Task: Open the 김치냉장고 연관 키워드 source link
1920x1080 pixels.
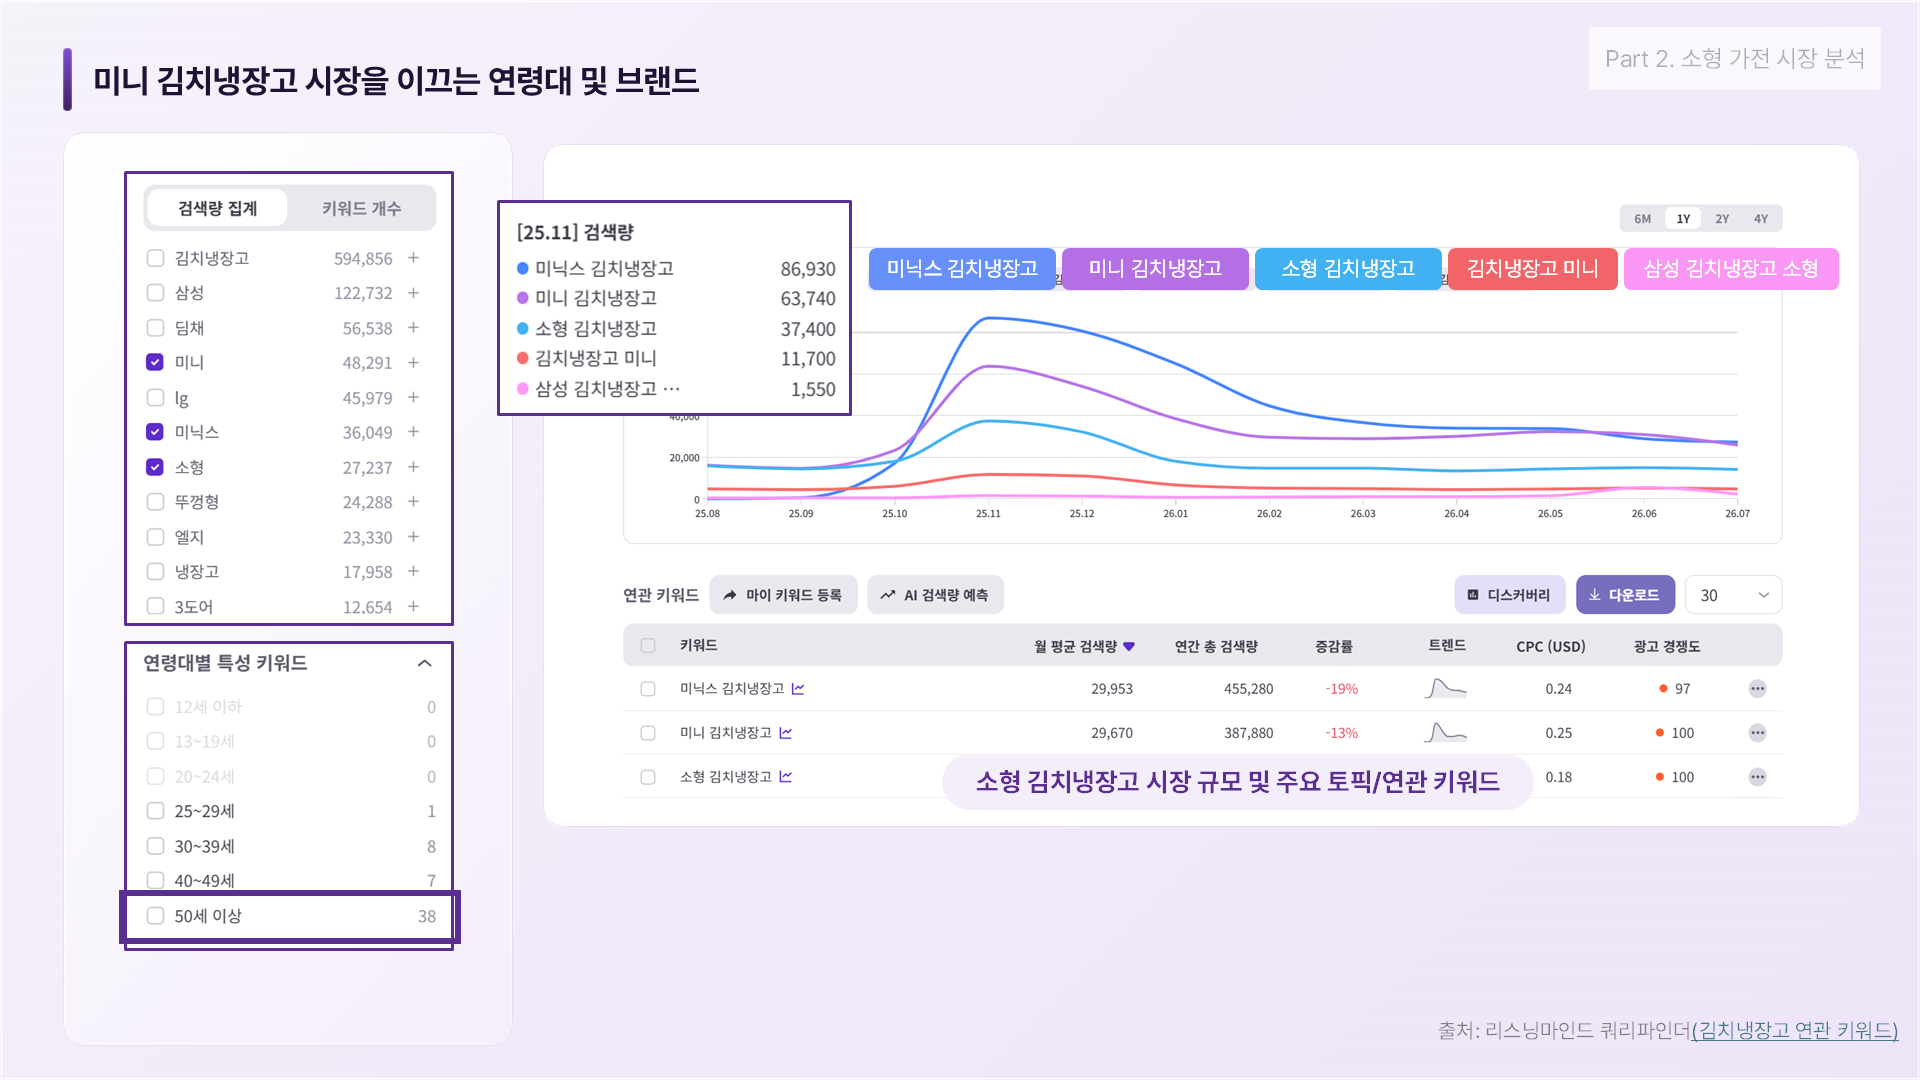Action: coord(1795,1030)
